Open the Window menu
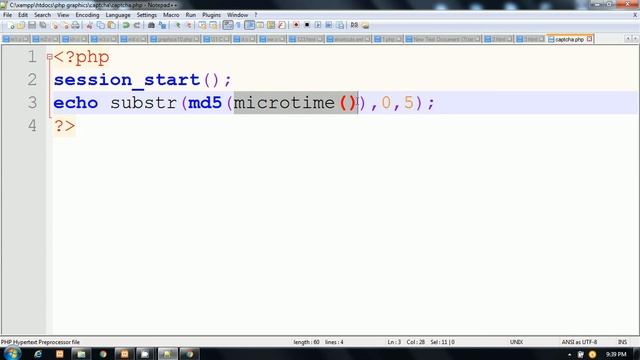This screenshot has width=640, height=360. pyautogui.click(x=238, y=15)
